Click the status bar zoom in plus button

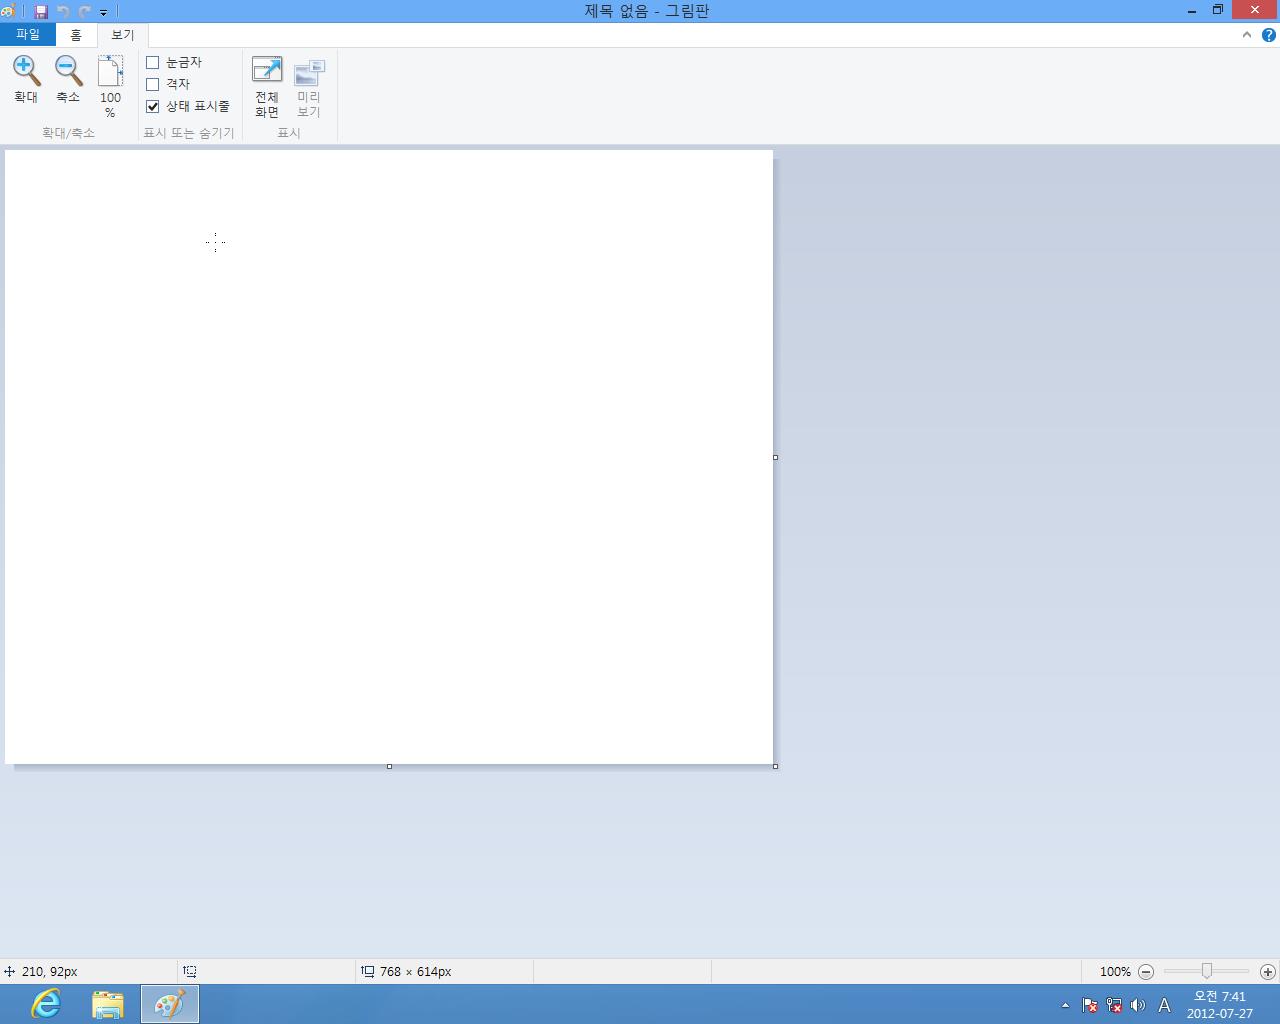click(1268, 972)
